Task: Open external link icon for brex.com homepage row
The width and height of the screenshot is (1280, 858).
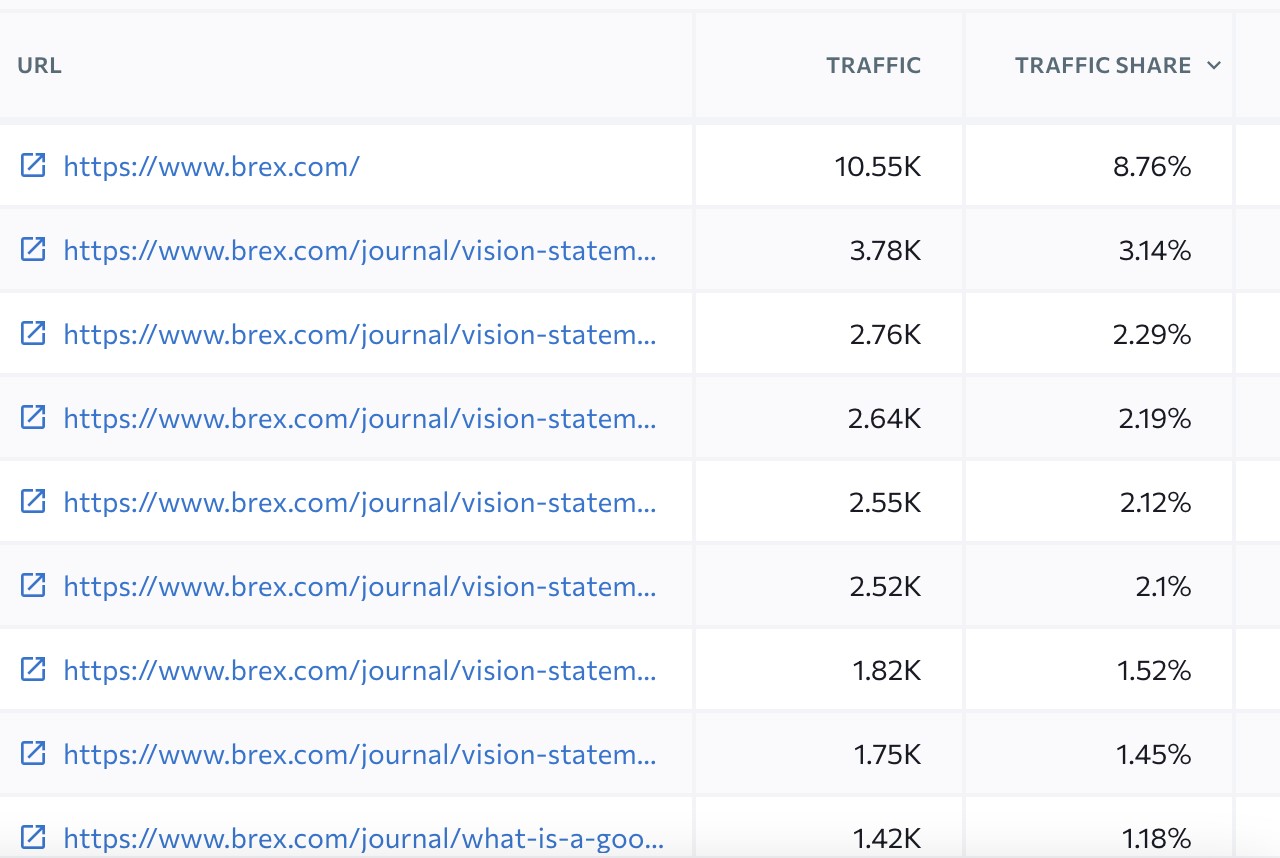Action: 33,165
